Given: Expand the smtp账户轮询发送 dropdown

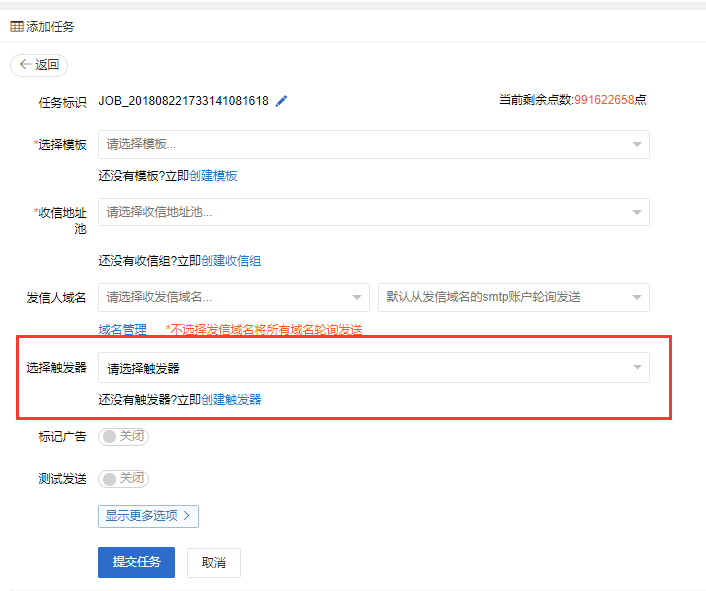Looking at the screenshot, I should pos(513,297).
